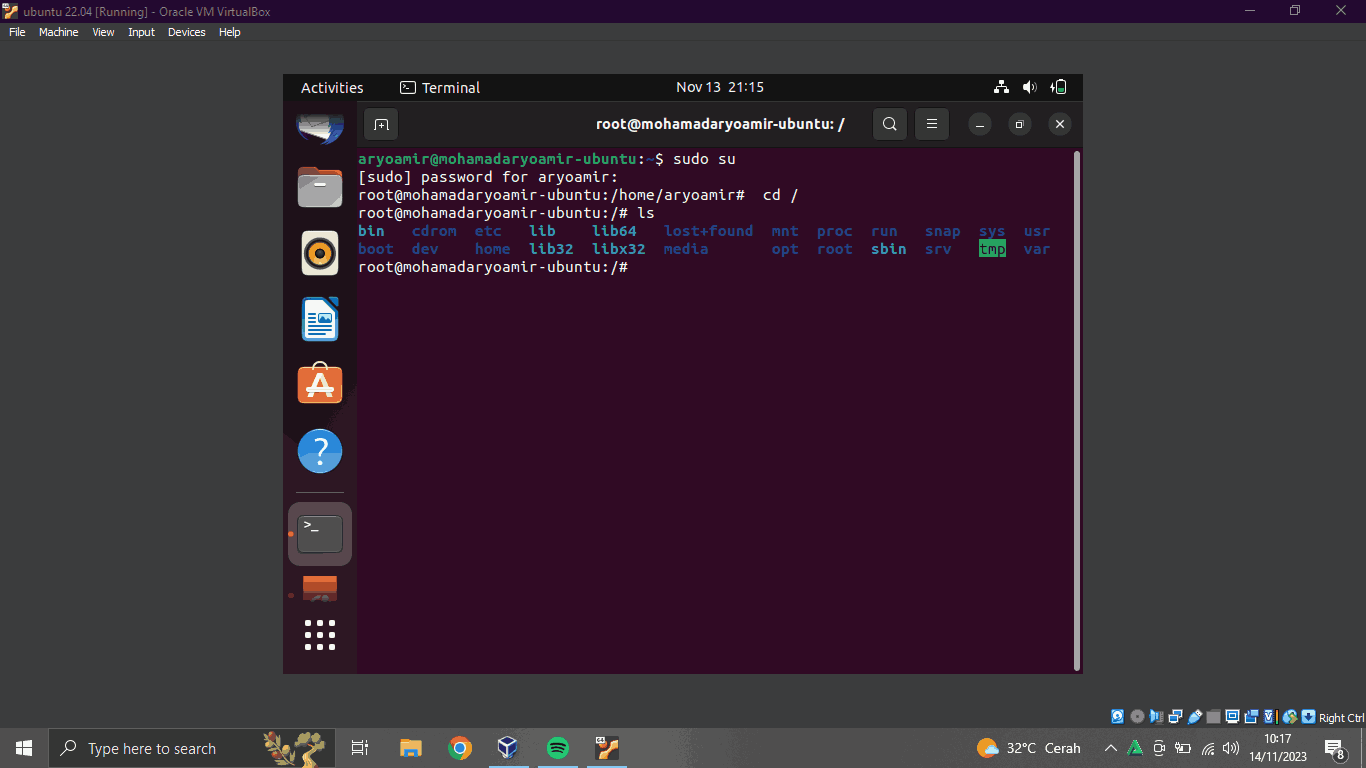Open the VirtualBox View menu
Image resolution: width=1366 pixels, height=768 pixels.
103,32
